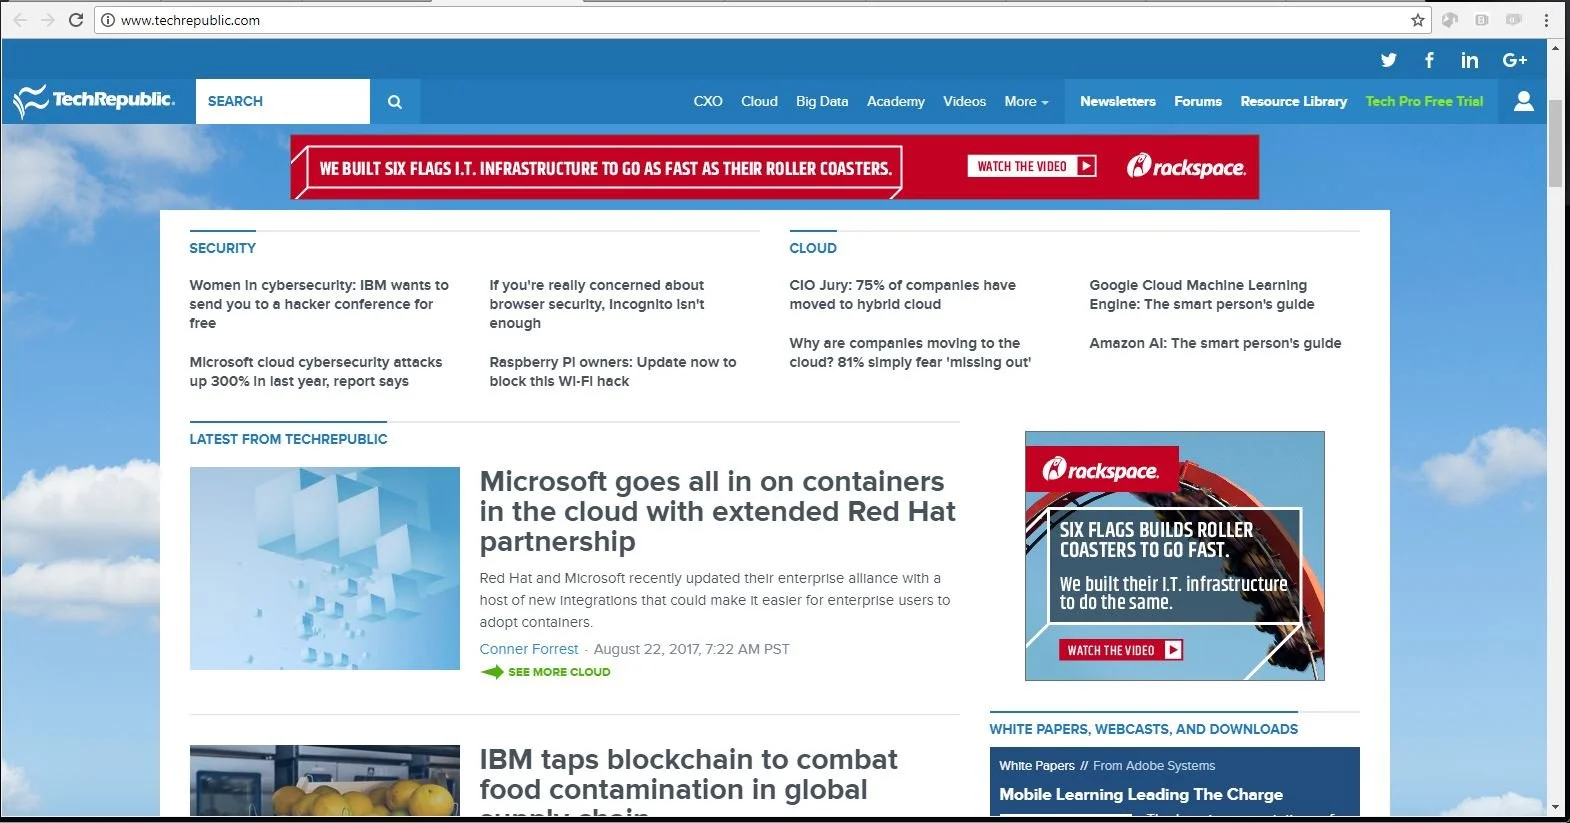
Task: Open the Forums menu link
Action: [x=1198, y=101]
